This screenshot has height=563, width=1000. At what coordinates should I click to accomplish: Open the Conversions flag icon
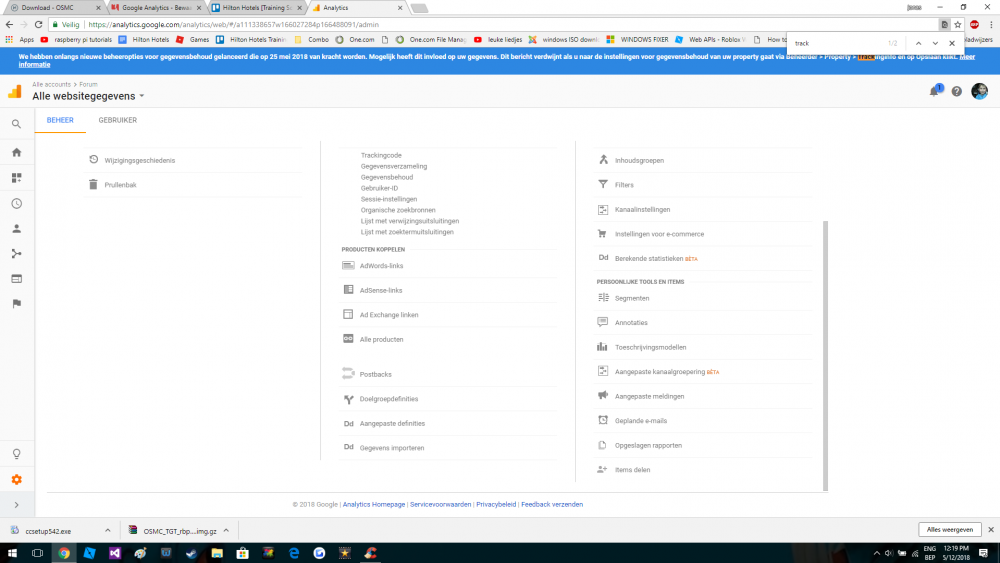[x=17, y=303]
